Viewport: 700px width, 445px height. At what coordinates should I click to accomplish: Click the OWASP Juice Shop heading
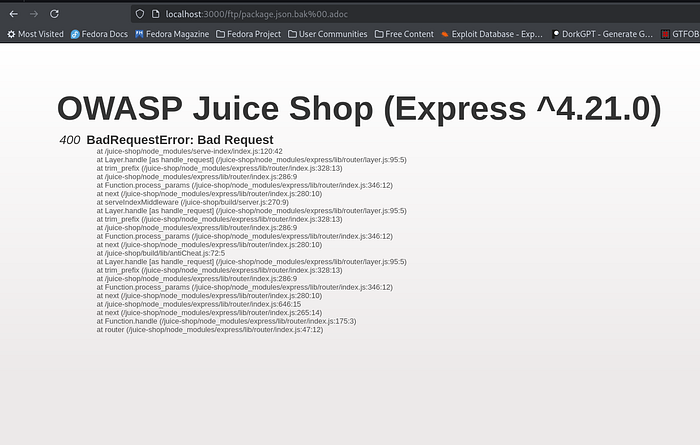coord(359,108)
